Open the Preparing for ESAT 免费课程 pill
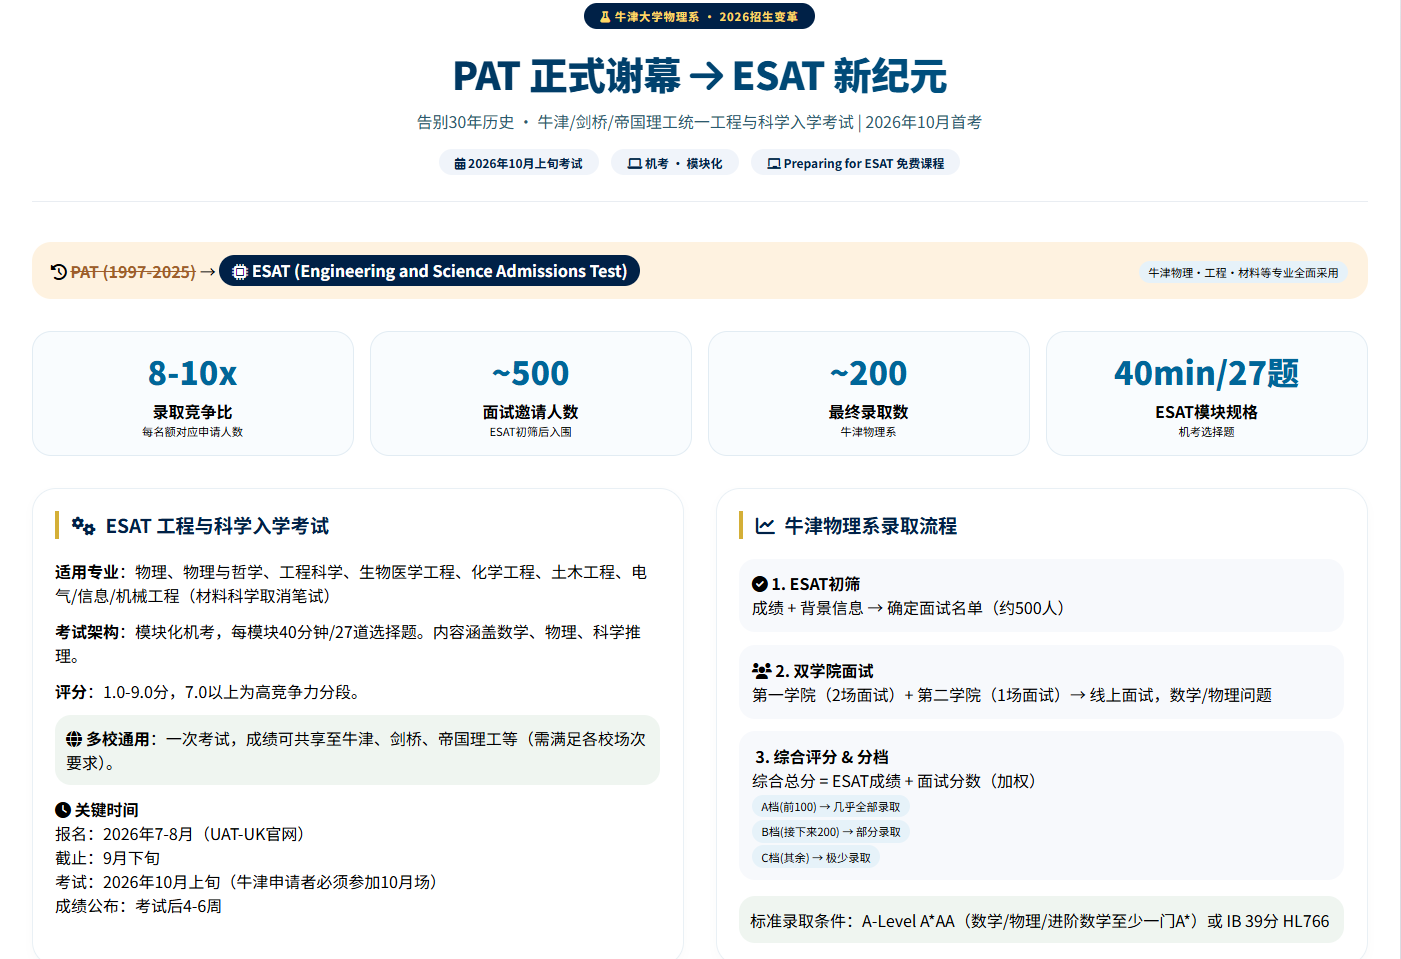The width and height of the screenshot is (1401, 959). 855,163
